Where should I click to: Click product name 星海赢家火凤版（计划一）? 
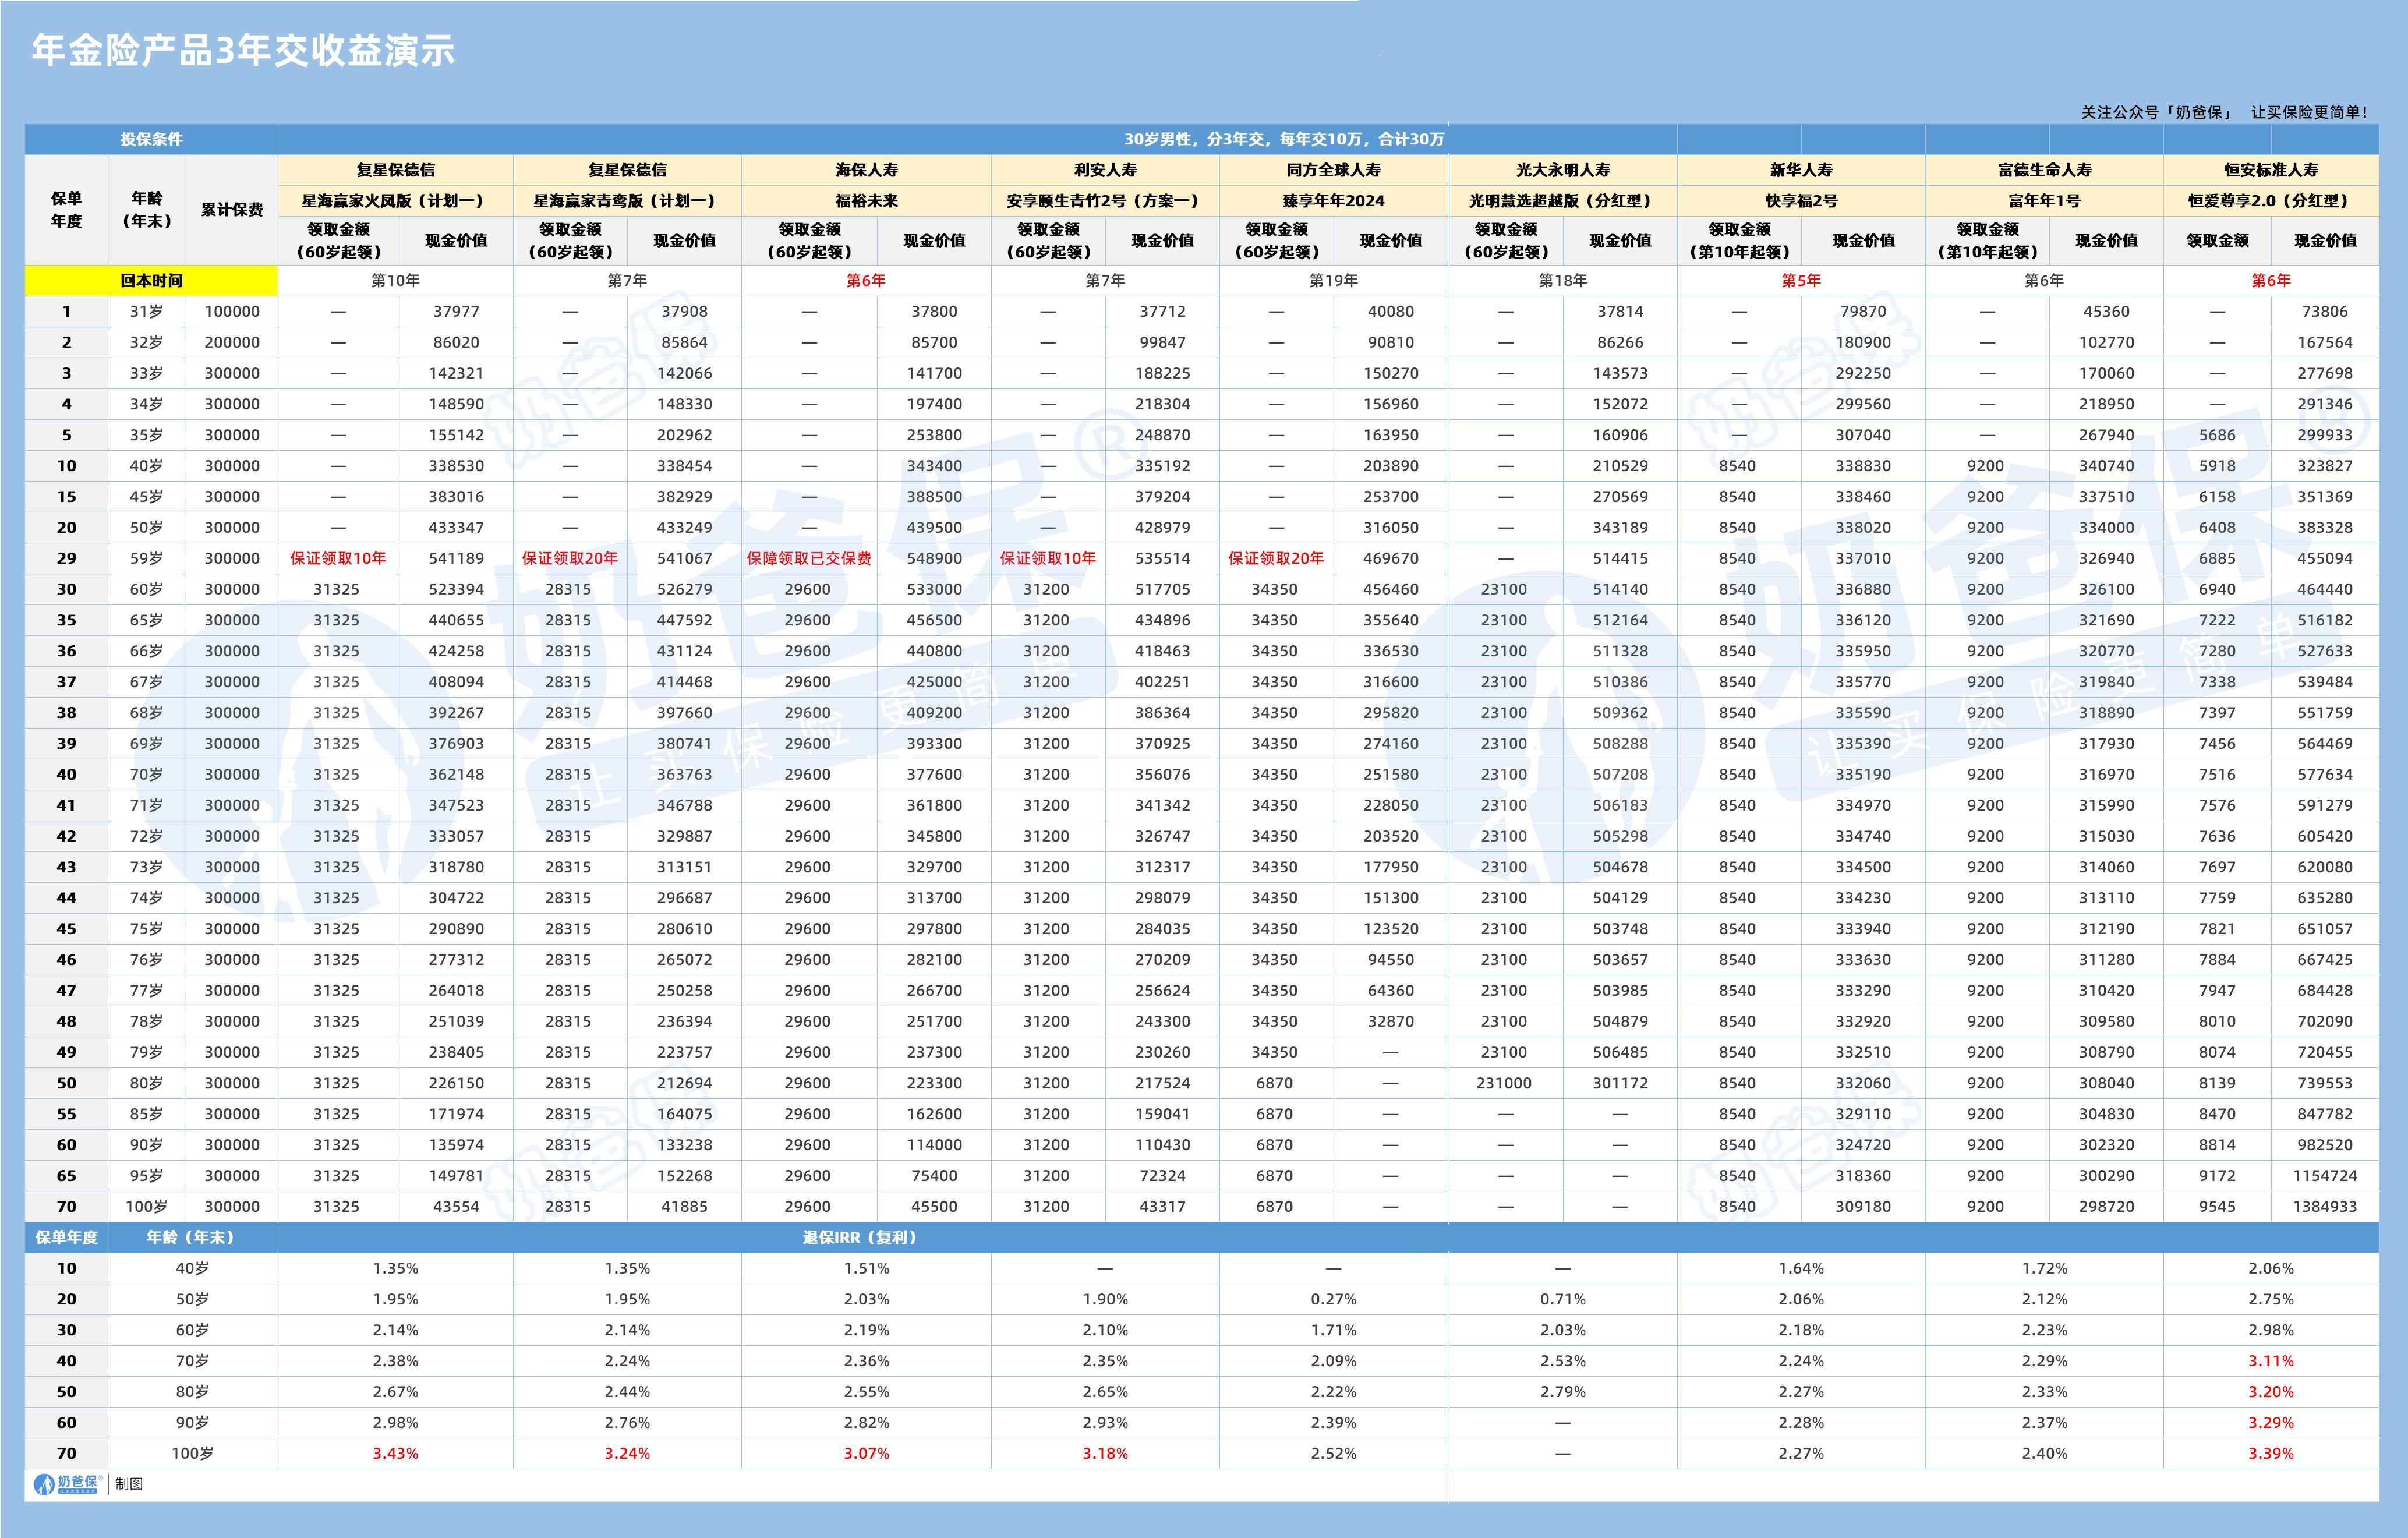click(x=395, y=201)
